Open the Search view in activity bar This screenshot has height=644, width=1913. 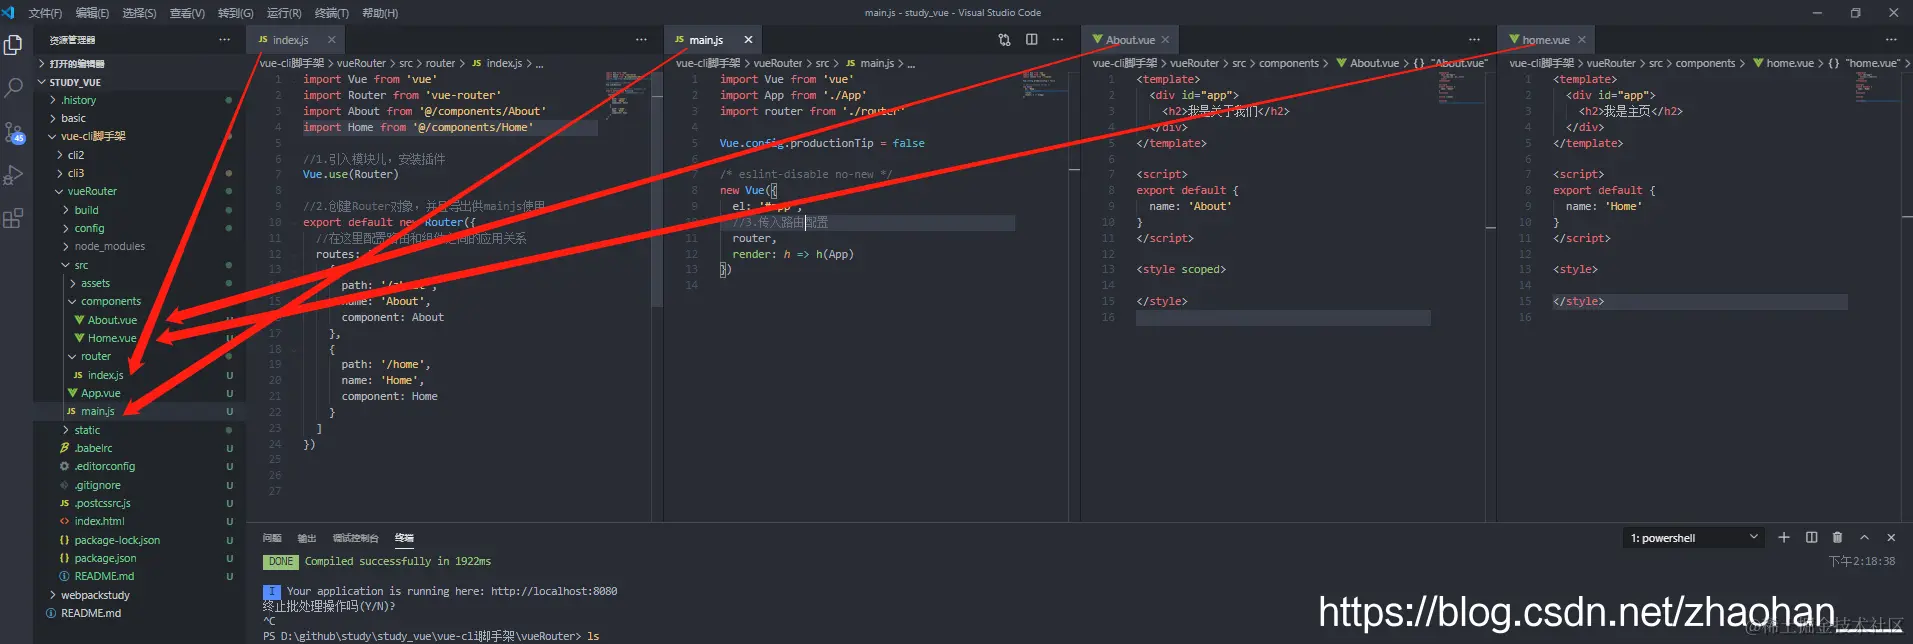click(14, 88)
